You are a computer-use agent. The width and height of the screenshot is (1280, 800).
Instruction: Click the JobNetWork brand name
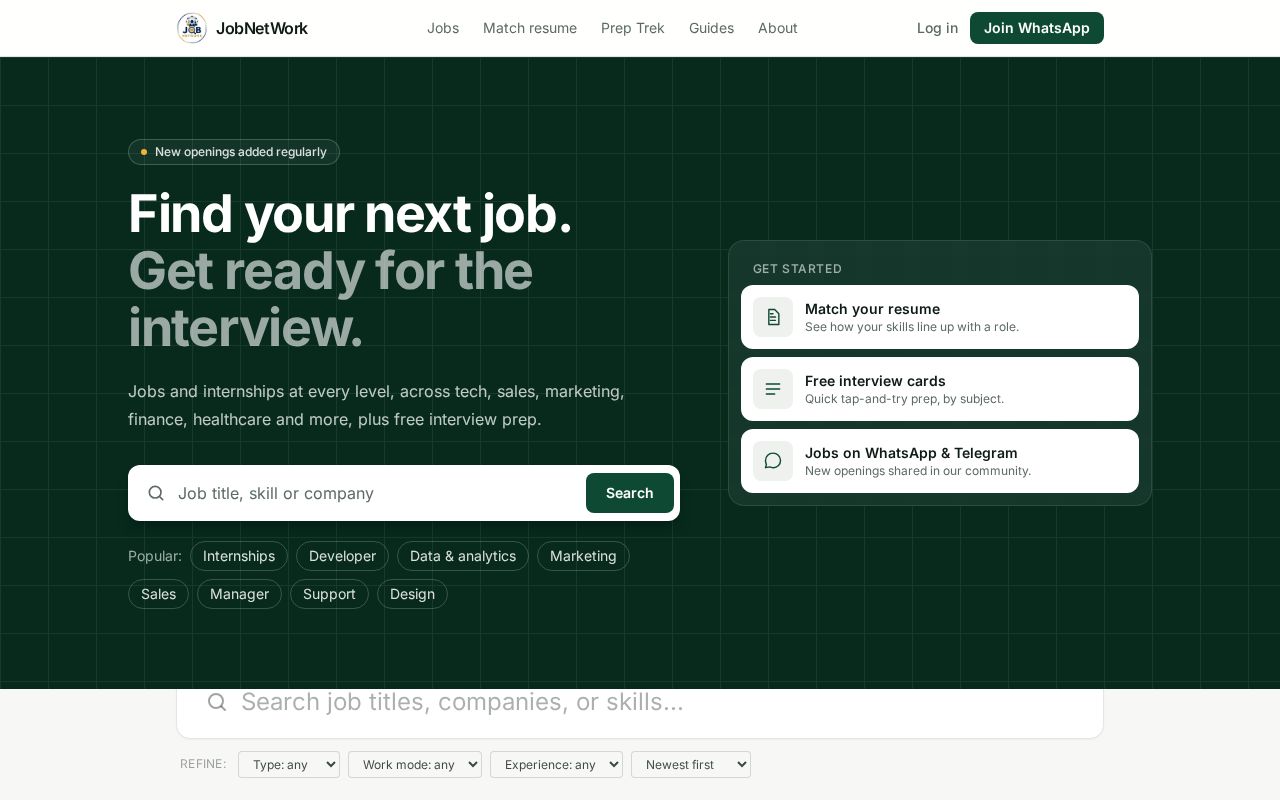[x=262, y=28]
